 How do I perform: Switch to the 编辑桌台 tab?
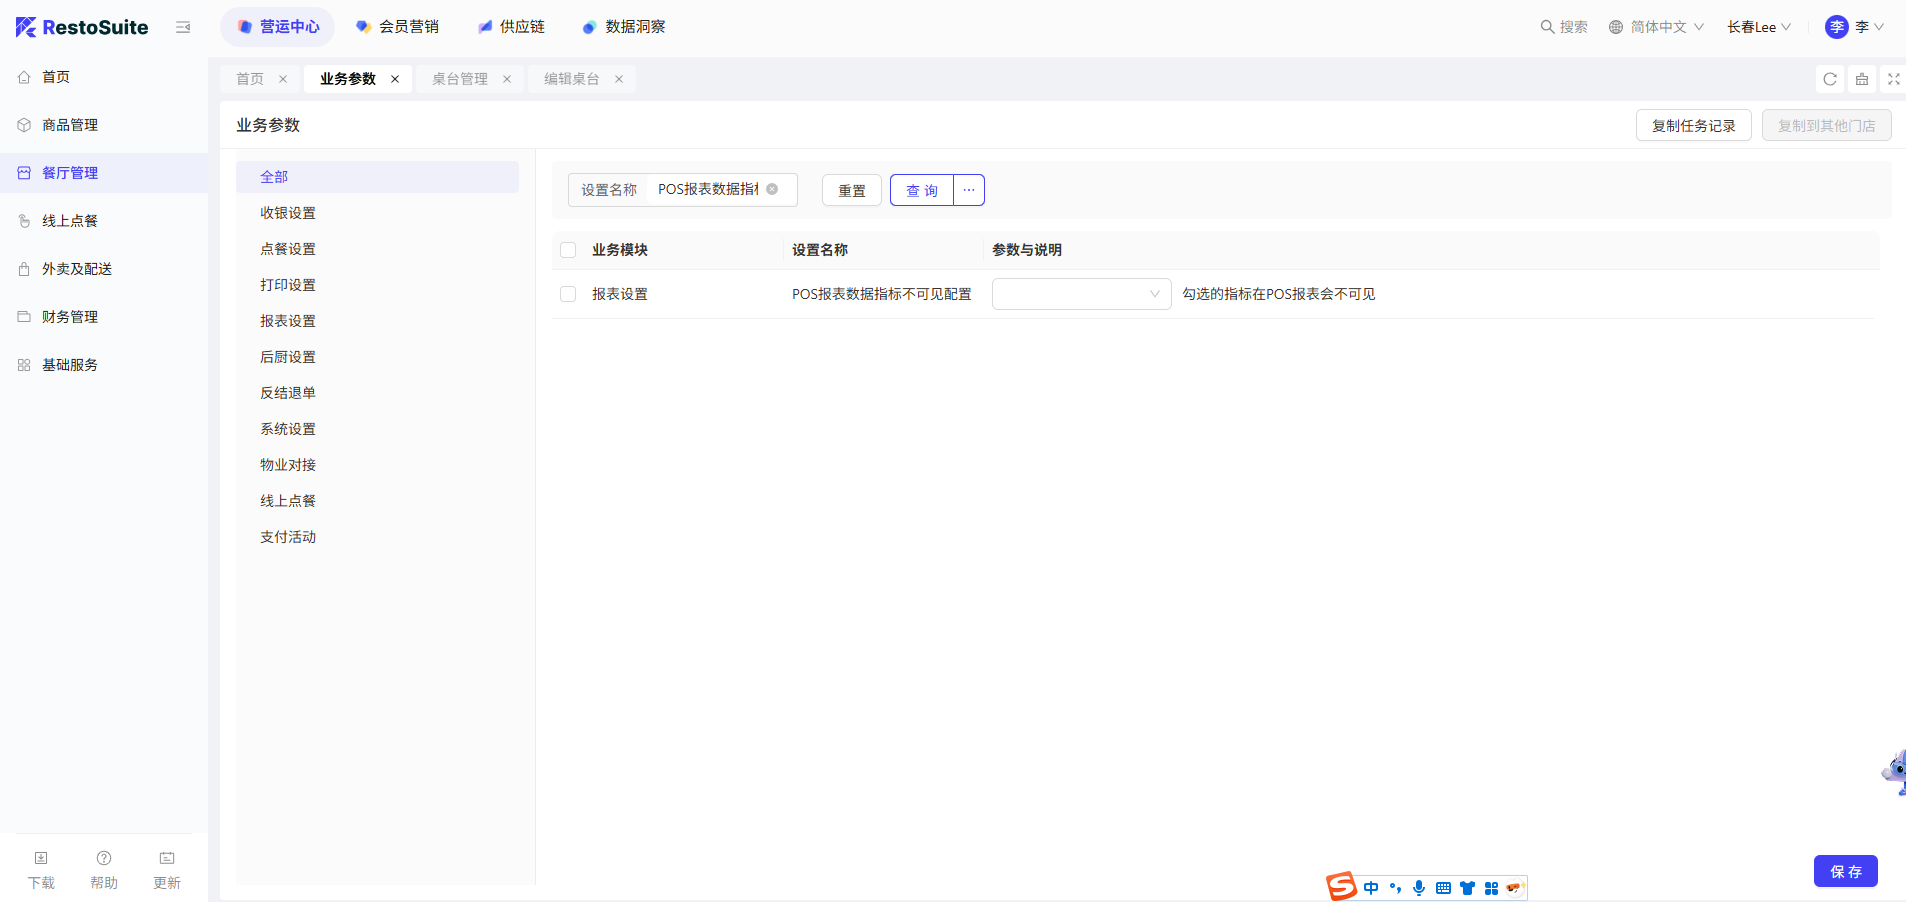pyautogui.click(x=571, y=79)
